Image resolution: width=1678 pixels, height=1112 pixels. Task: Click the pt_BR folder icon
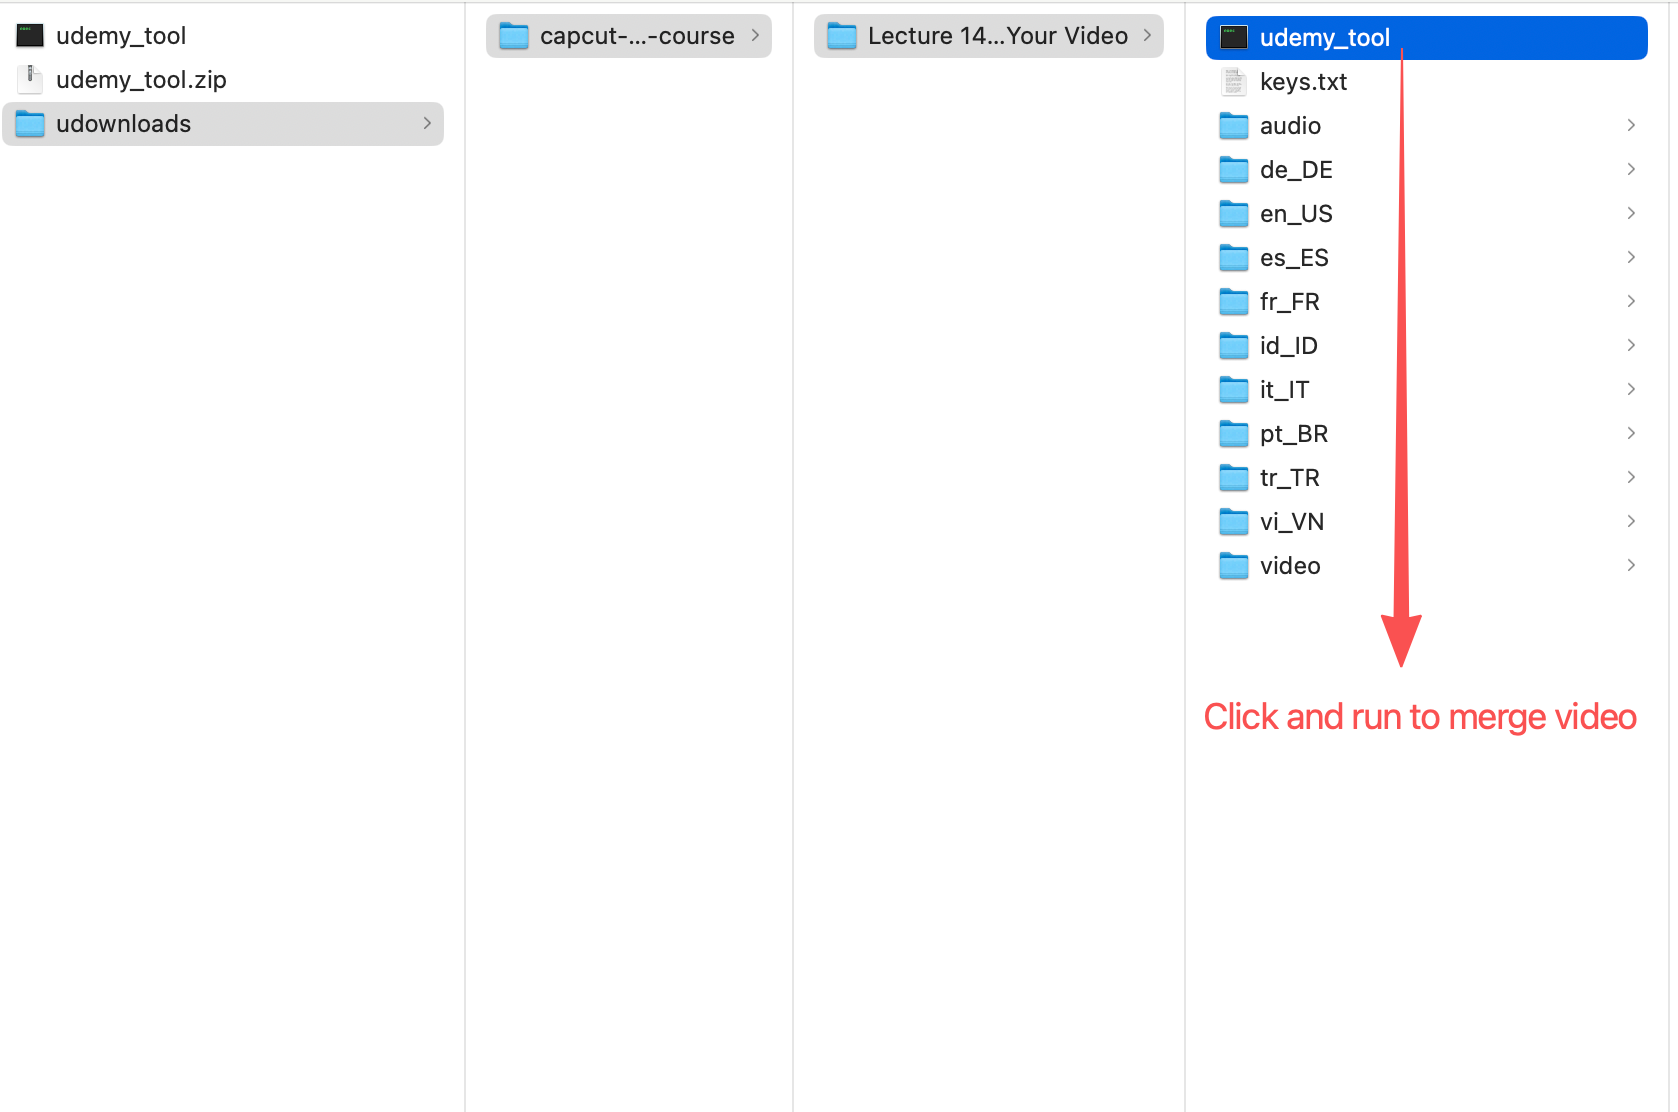(x=1234, y=434)
